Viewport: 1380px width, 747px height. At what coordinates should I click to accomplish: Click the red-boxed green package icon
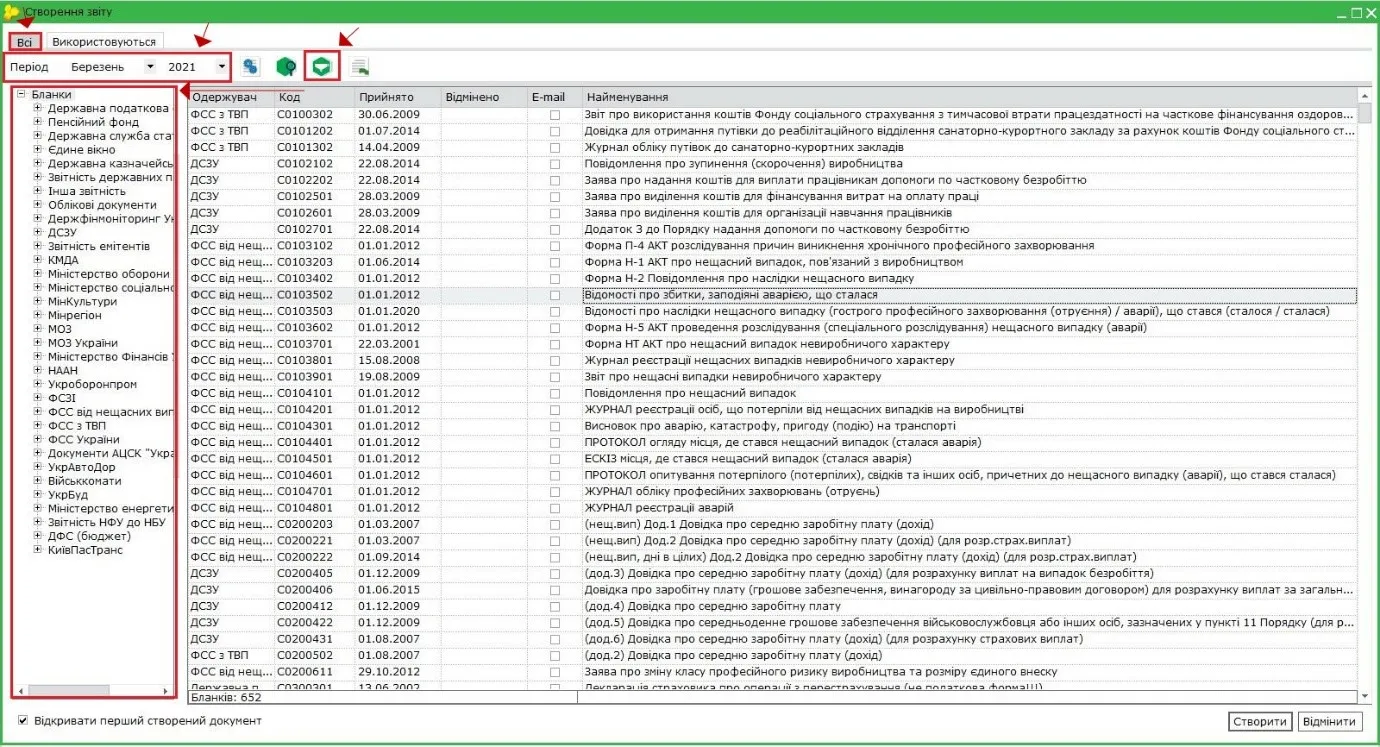coord(321,66)
